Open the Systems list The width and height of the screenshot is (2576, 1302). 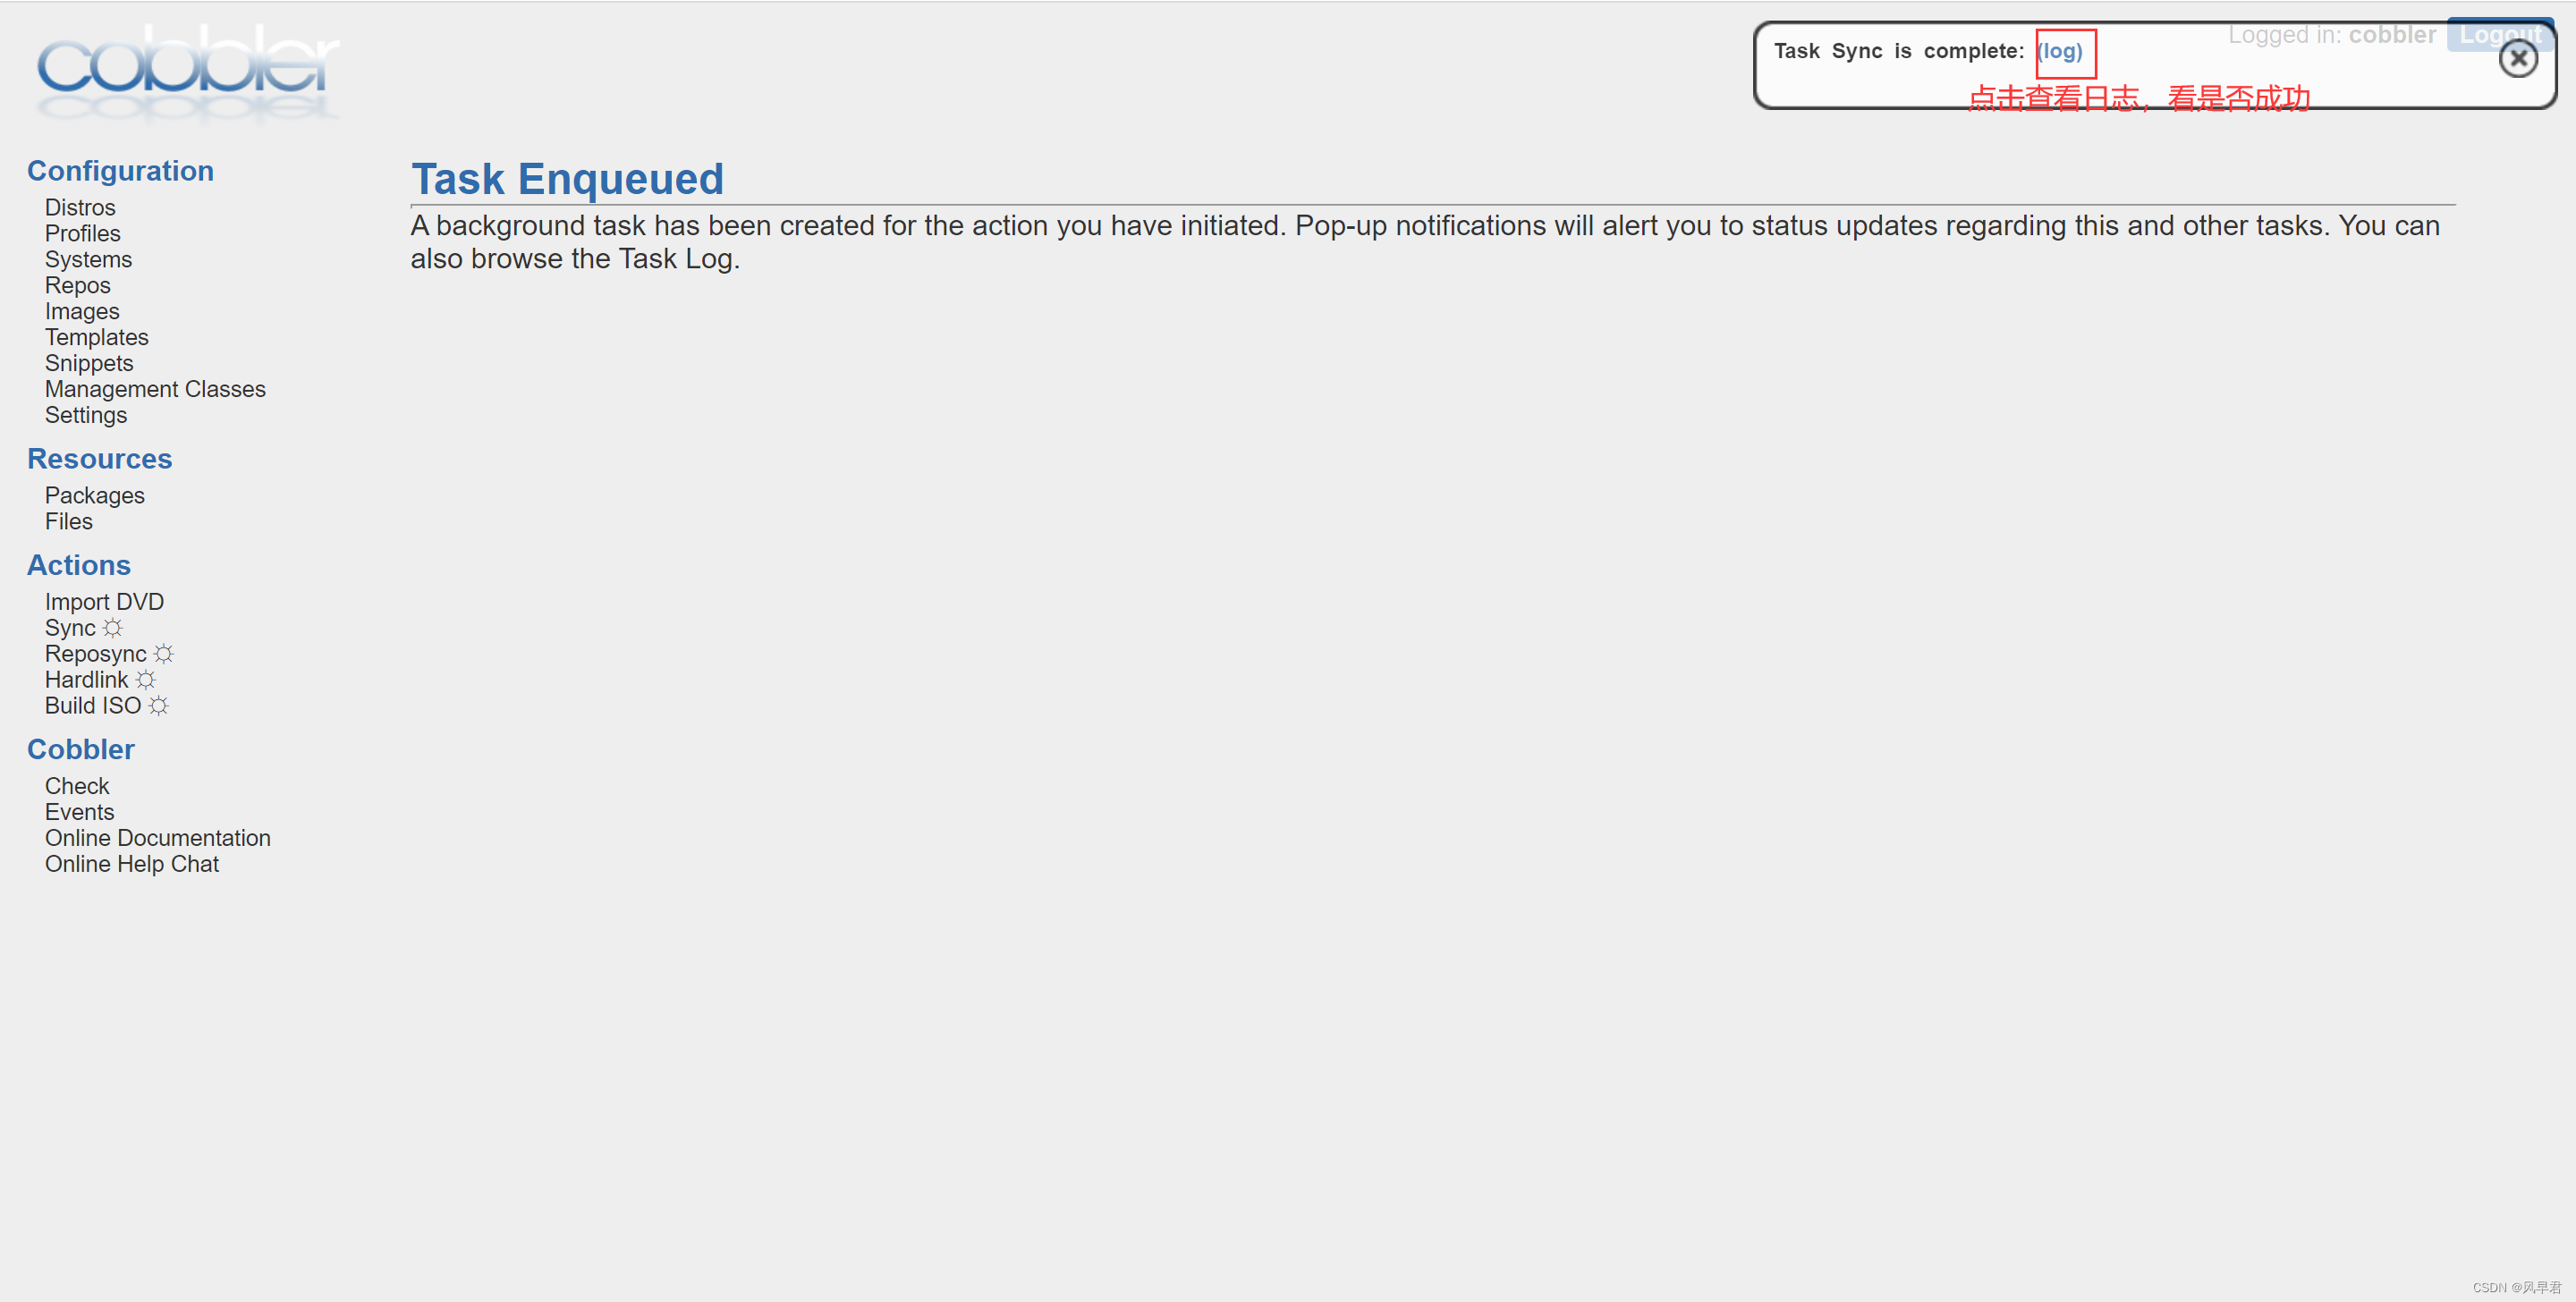point(88,259)
